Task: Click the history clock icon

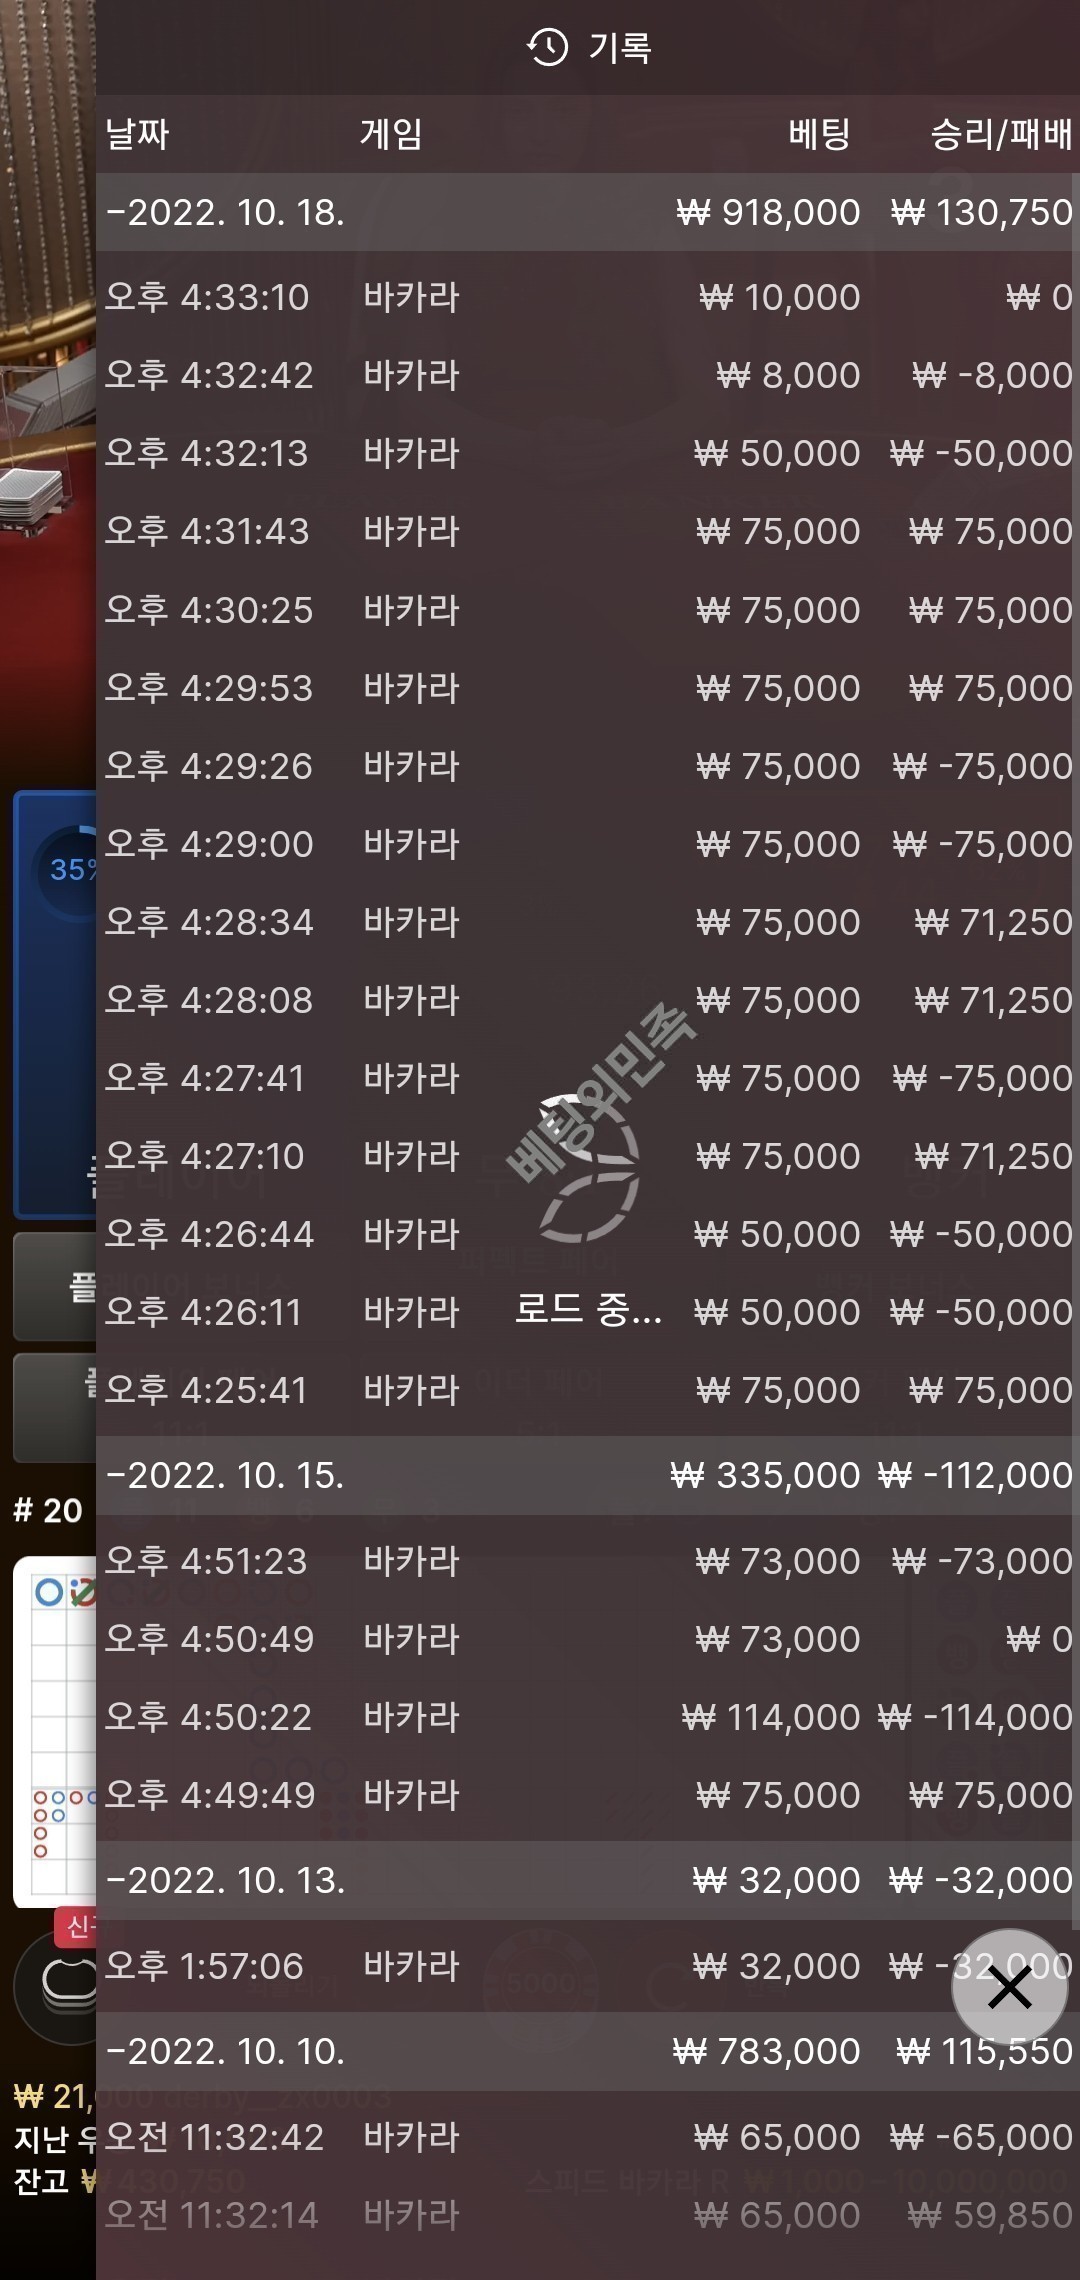Action: tap(547, 47)
